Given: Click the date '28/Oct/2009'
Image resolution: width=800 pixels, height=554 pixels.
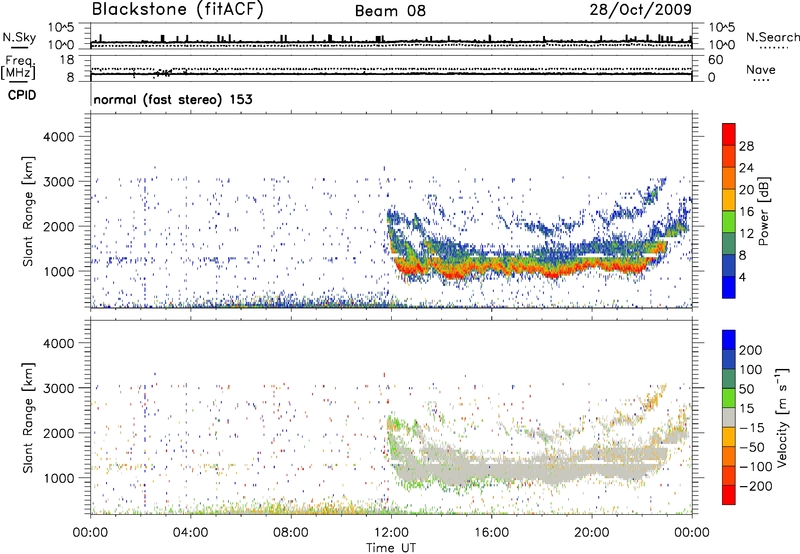Looking at the screenshot, I should [x=641, y=9].
